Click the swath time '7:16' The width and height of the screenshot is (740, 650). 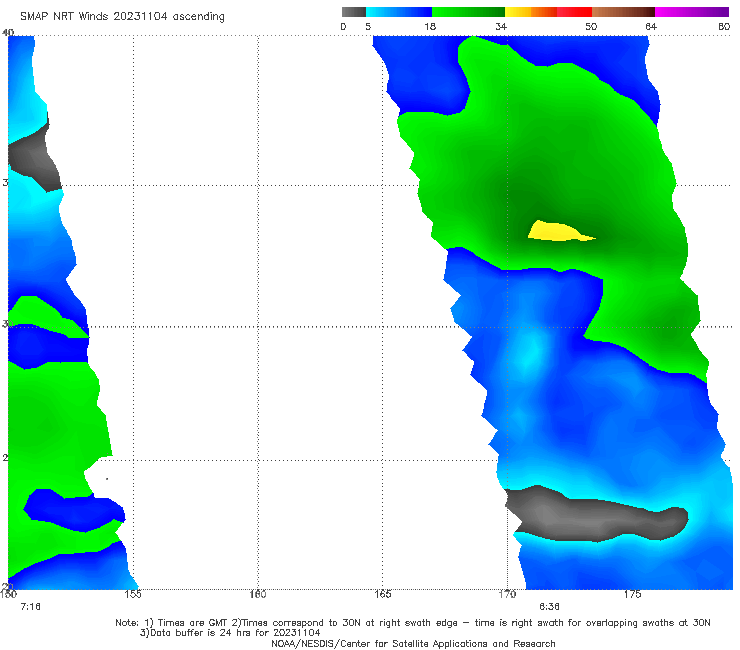click(31, 607)
